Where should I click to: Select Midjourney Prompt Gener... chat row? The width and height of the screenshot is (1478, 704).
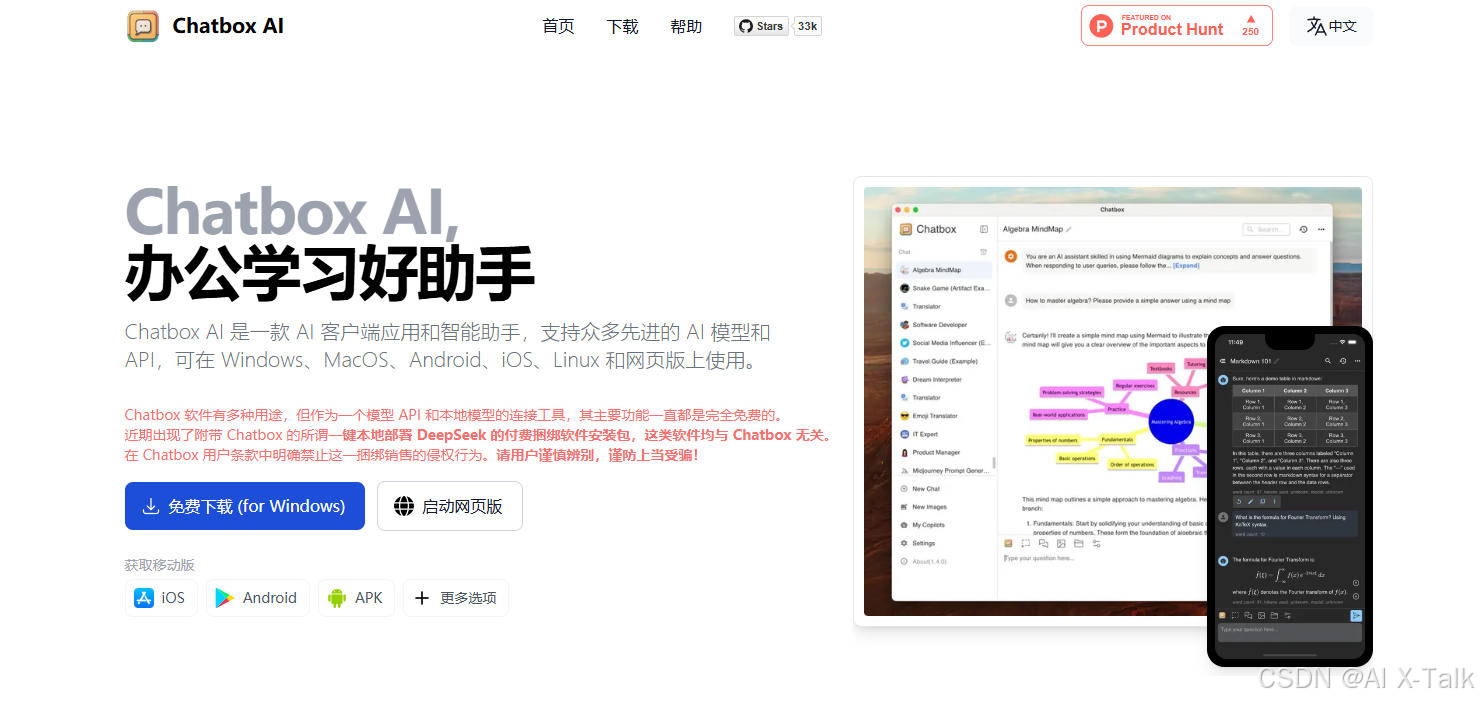pyautogui.click(x=944, y=470)
